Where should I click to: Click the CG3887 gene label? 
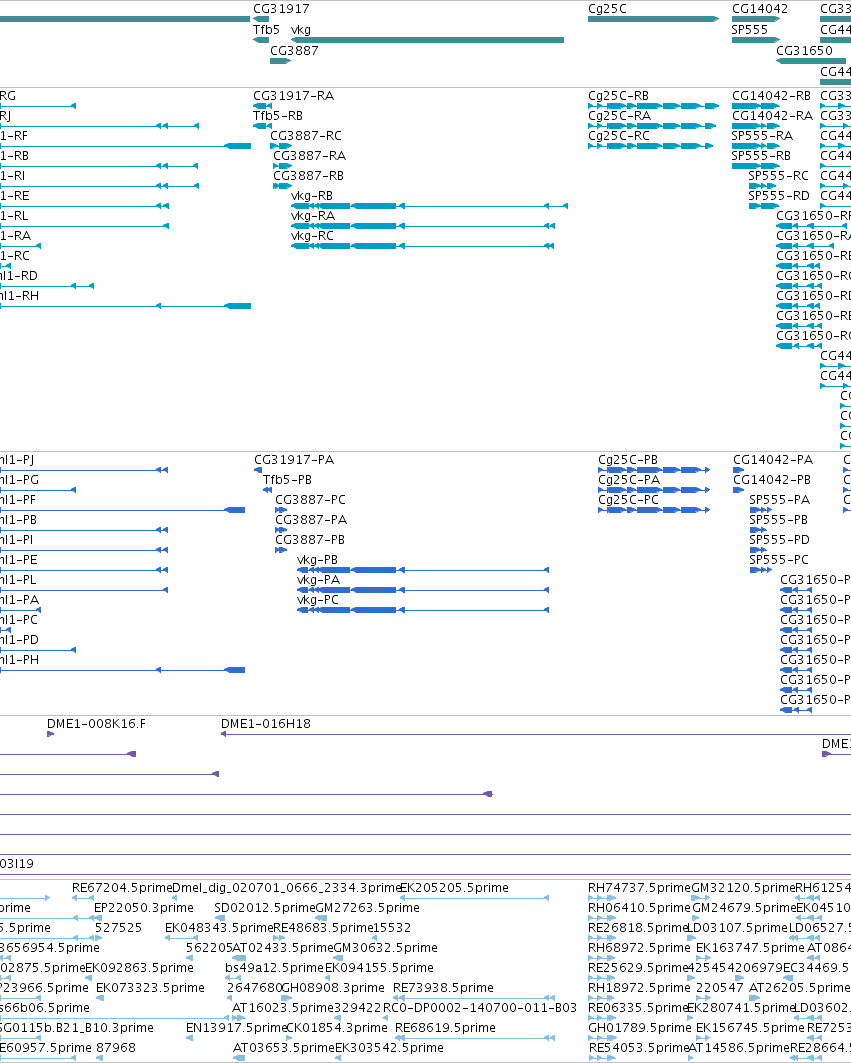294,51
